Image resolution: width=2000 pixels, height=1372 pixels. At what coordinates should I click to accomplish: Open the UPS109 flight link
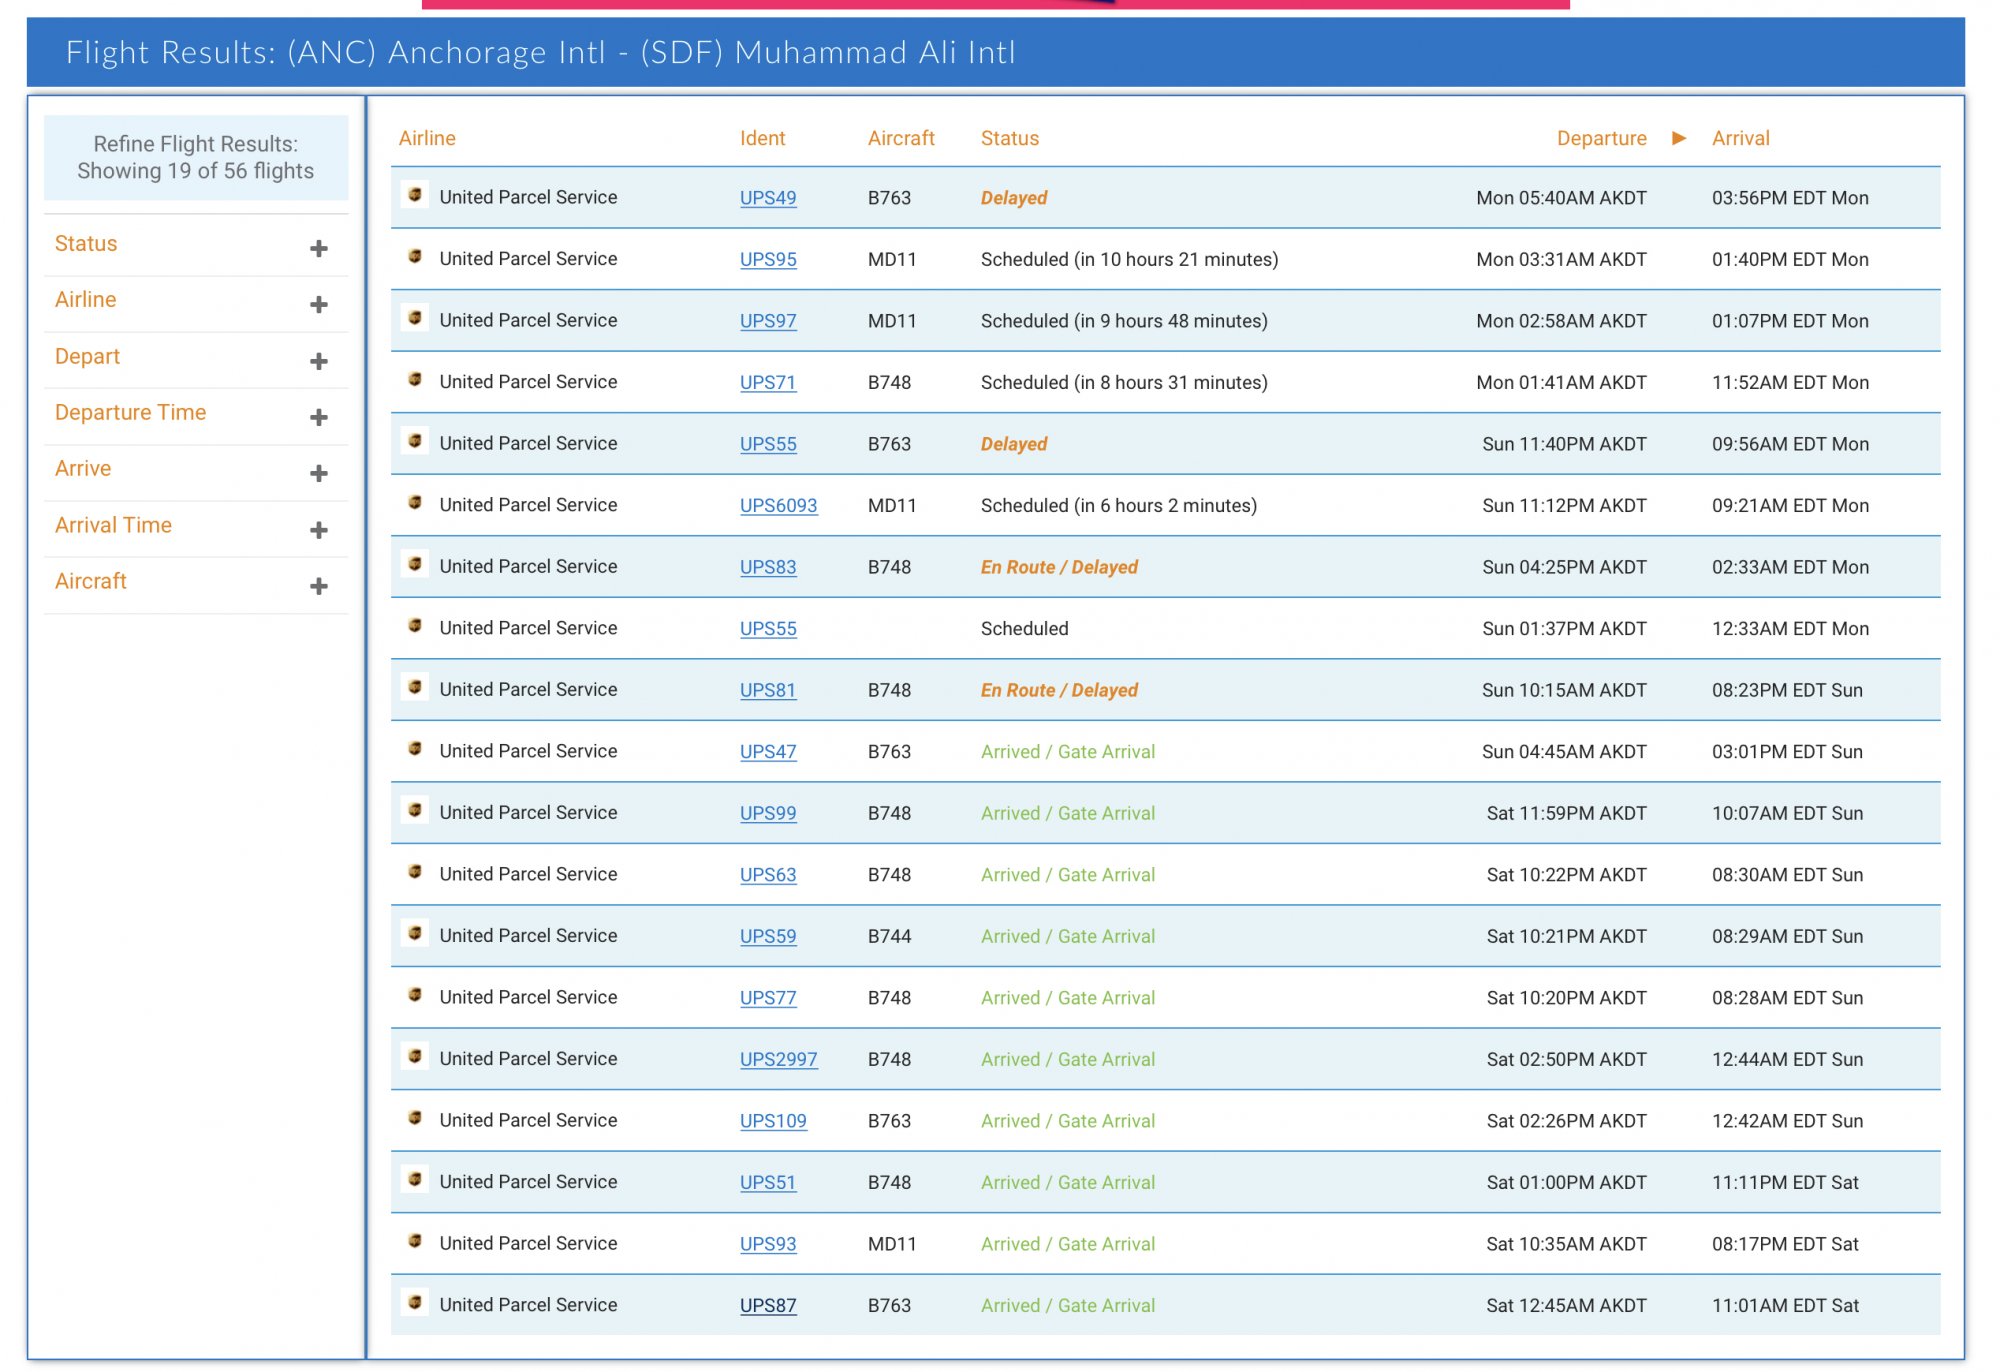coord(773,1121)
